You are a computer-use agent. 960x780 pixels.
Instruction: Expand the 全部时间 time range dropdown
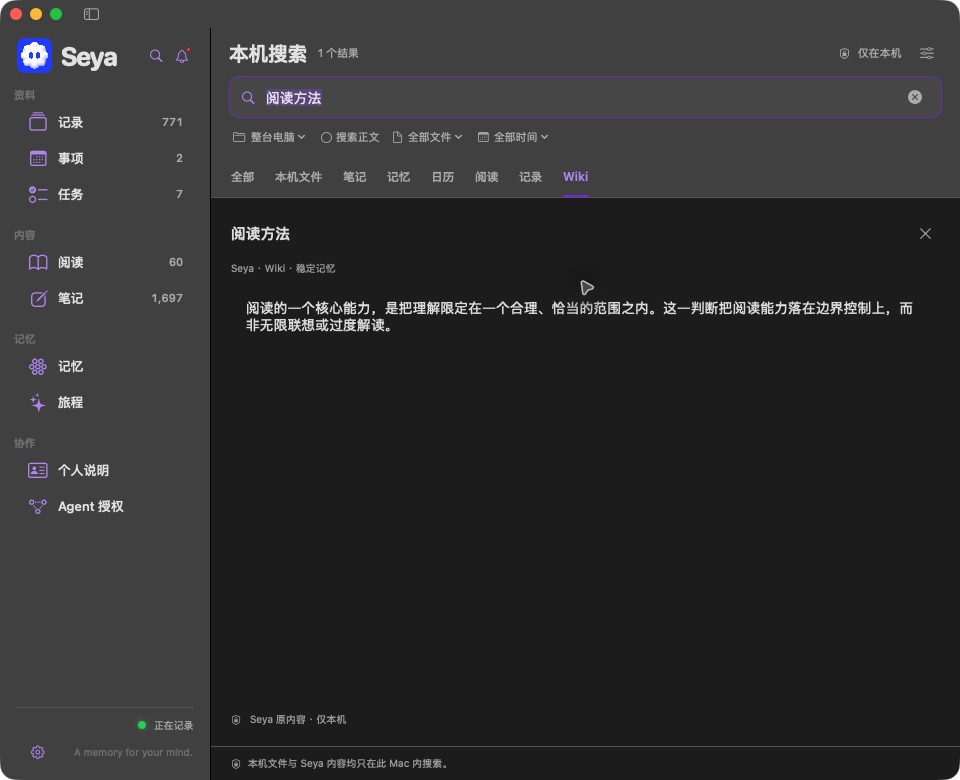click(513, 137)
